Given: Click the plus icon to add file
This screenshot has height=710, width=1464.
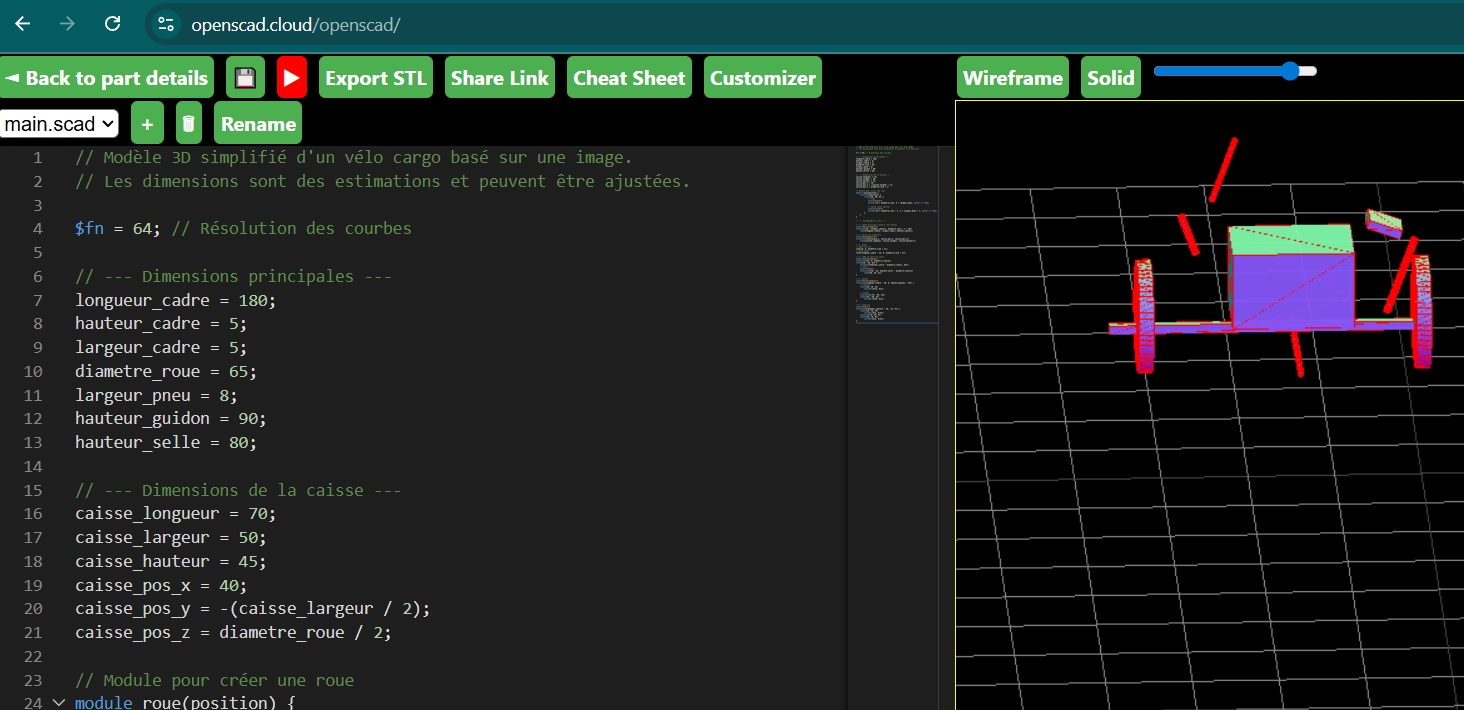Looking at the screenshot, I should pos(147,124).
